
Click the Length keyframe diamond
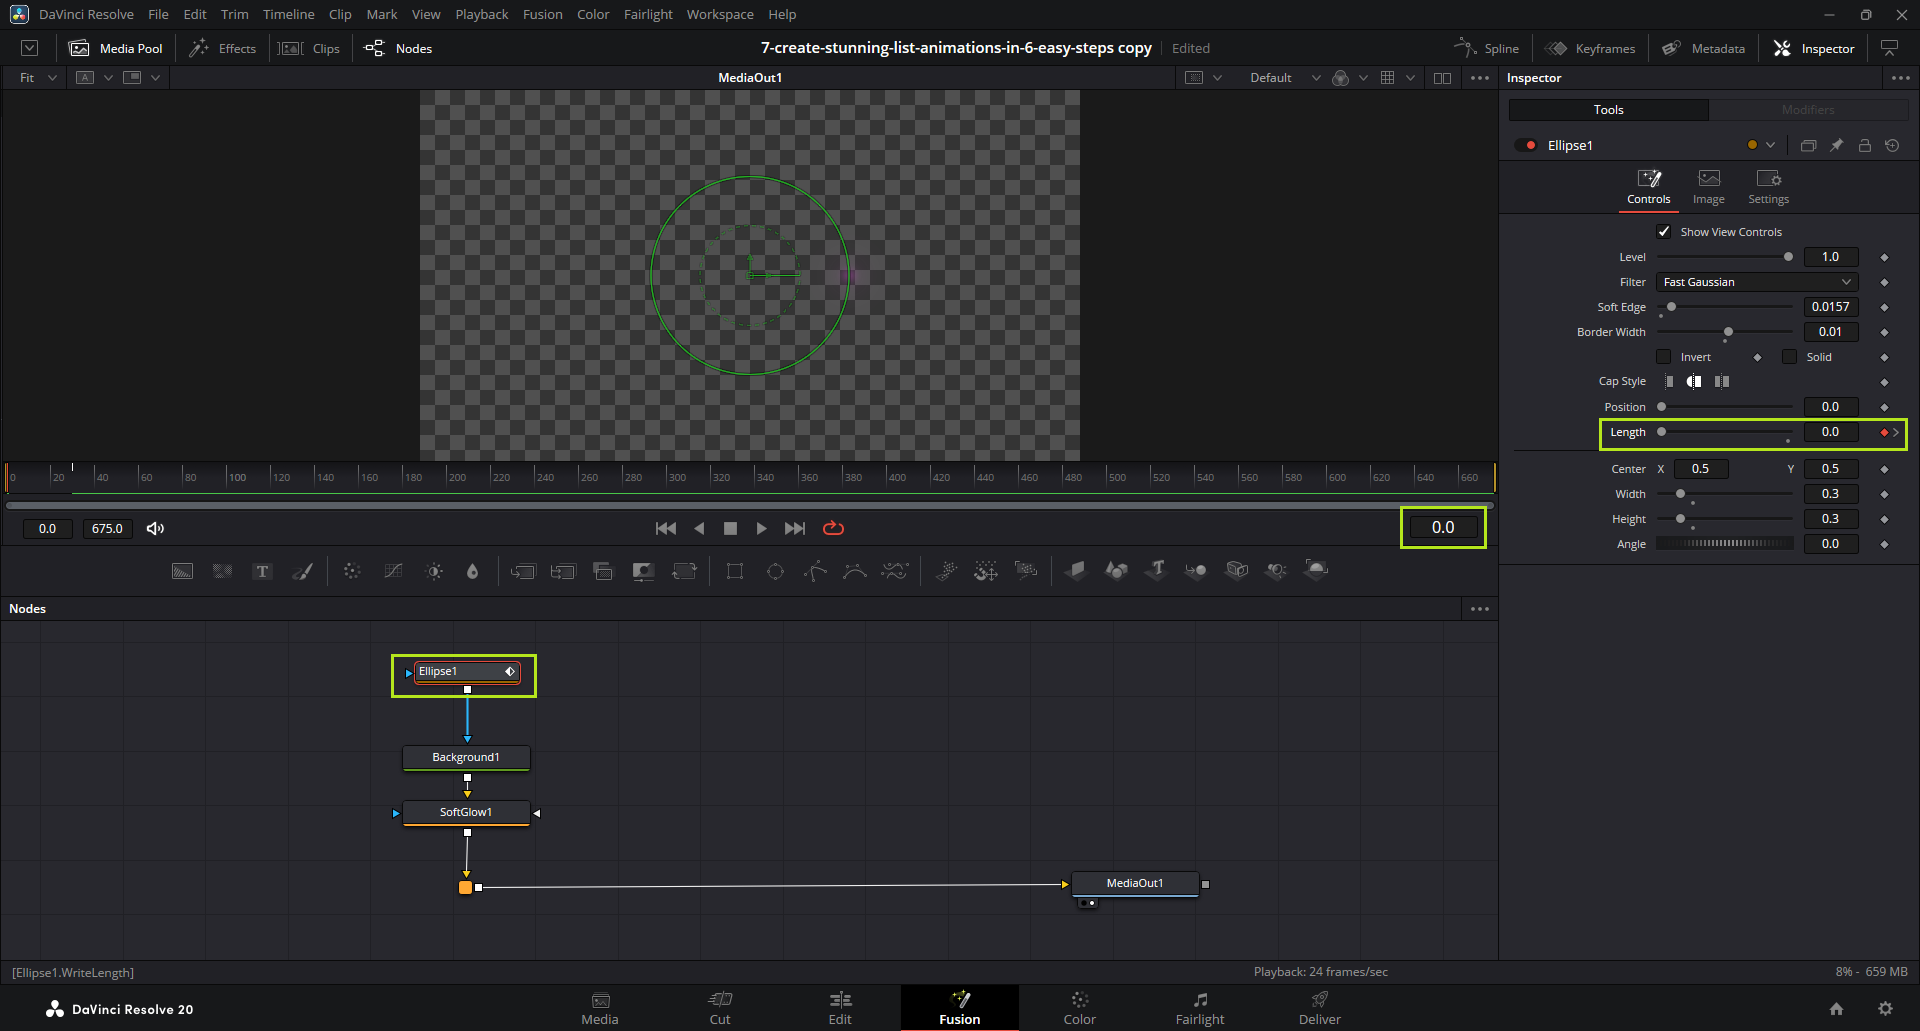pos(1884,433)
